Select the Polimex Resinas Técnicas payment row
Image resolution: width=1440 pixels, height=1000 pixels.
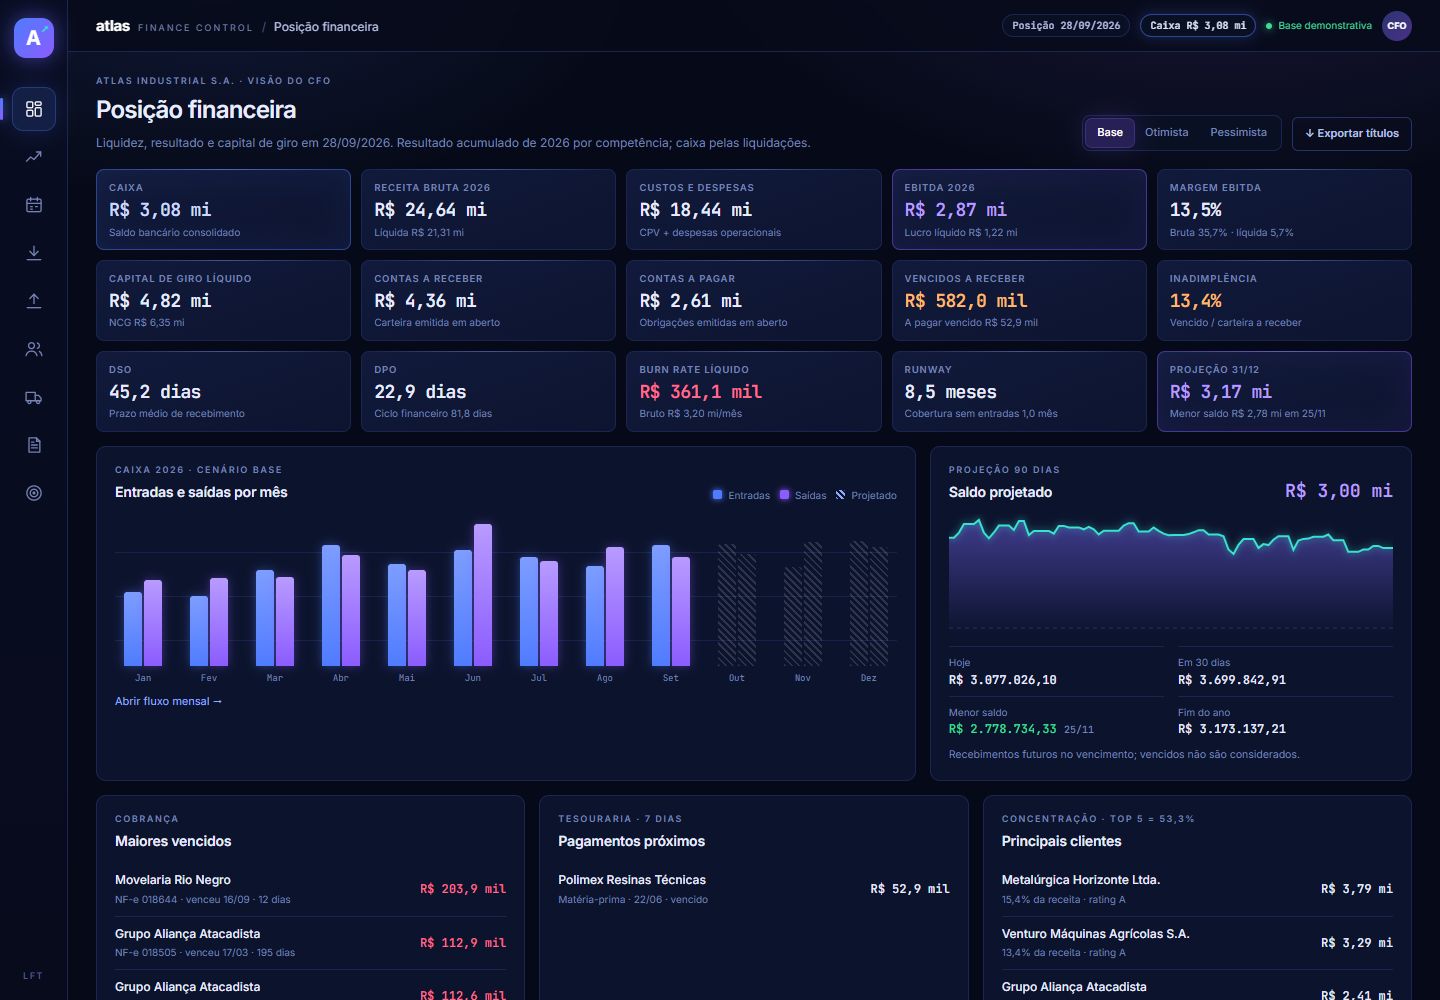[x=754, y=889]
